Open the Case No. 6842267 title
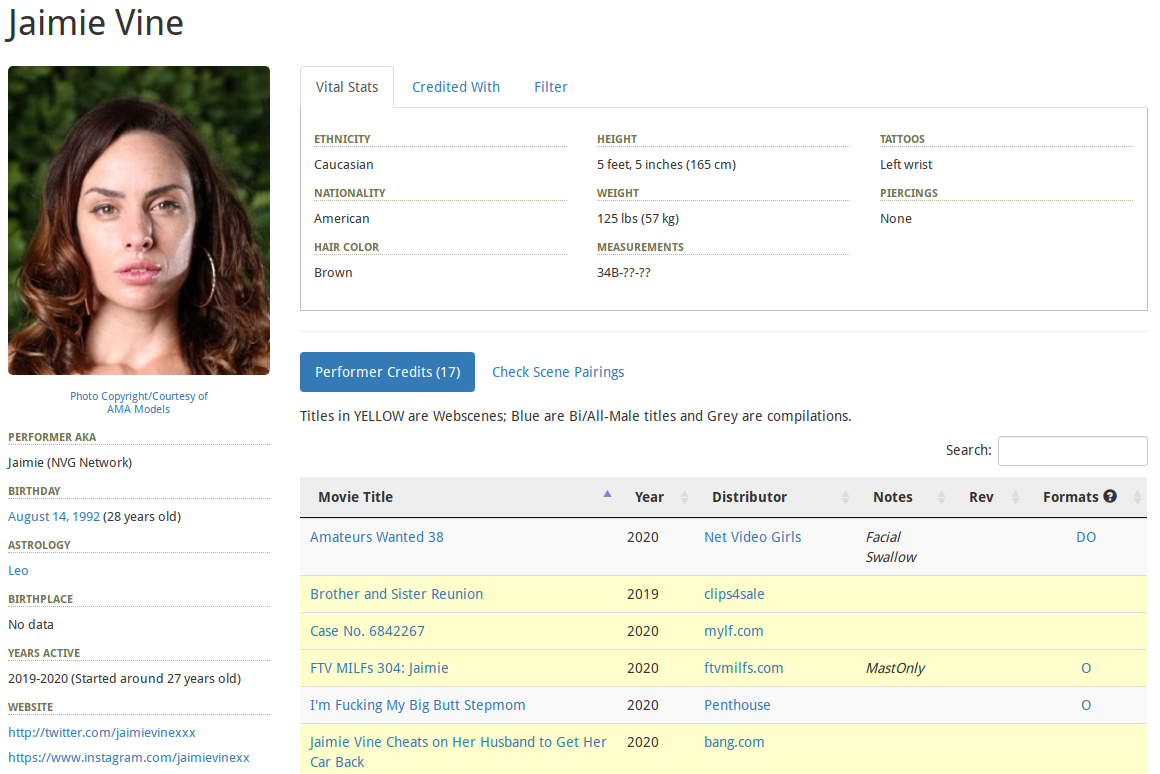 pyautogui.click(x=368, y=631)
